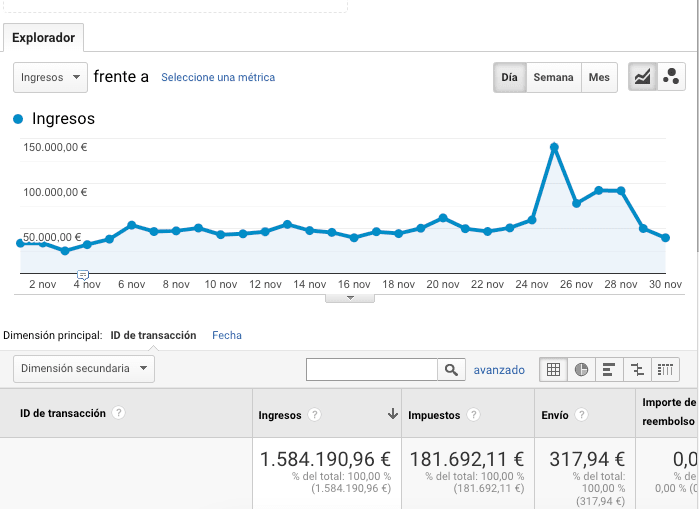Select the comparison view icon
The width and height of the screenshot is (699, 509).
tap(637, 370)
